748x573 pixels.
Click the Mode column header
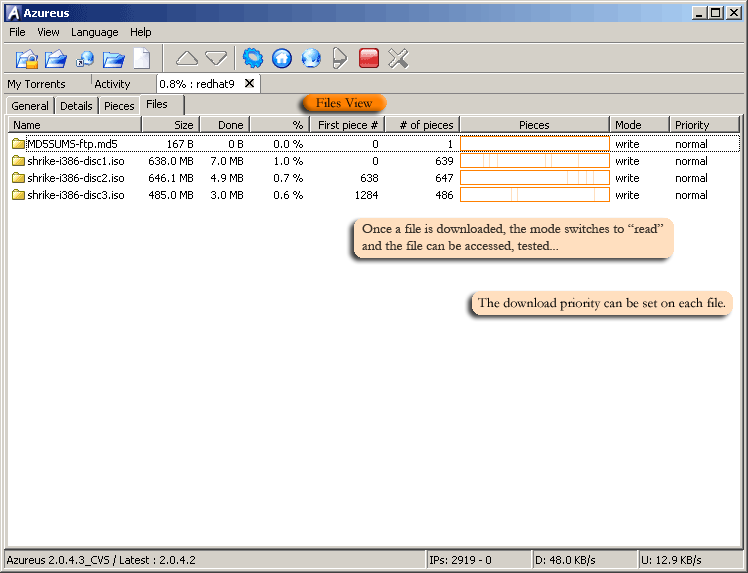pos(639,125)
